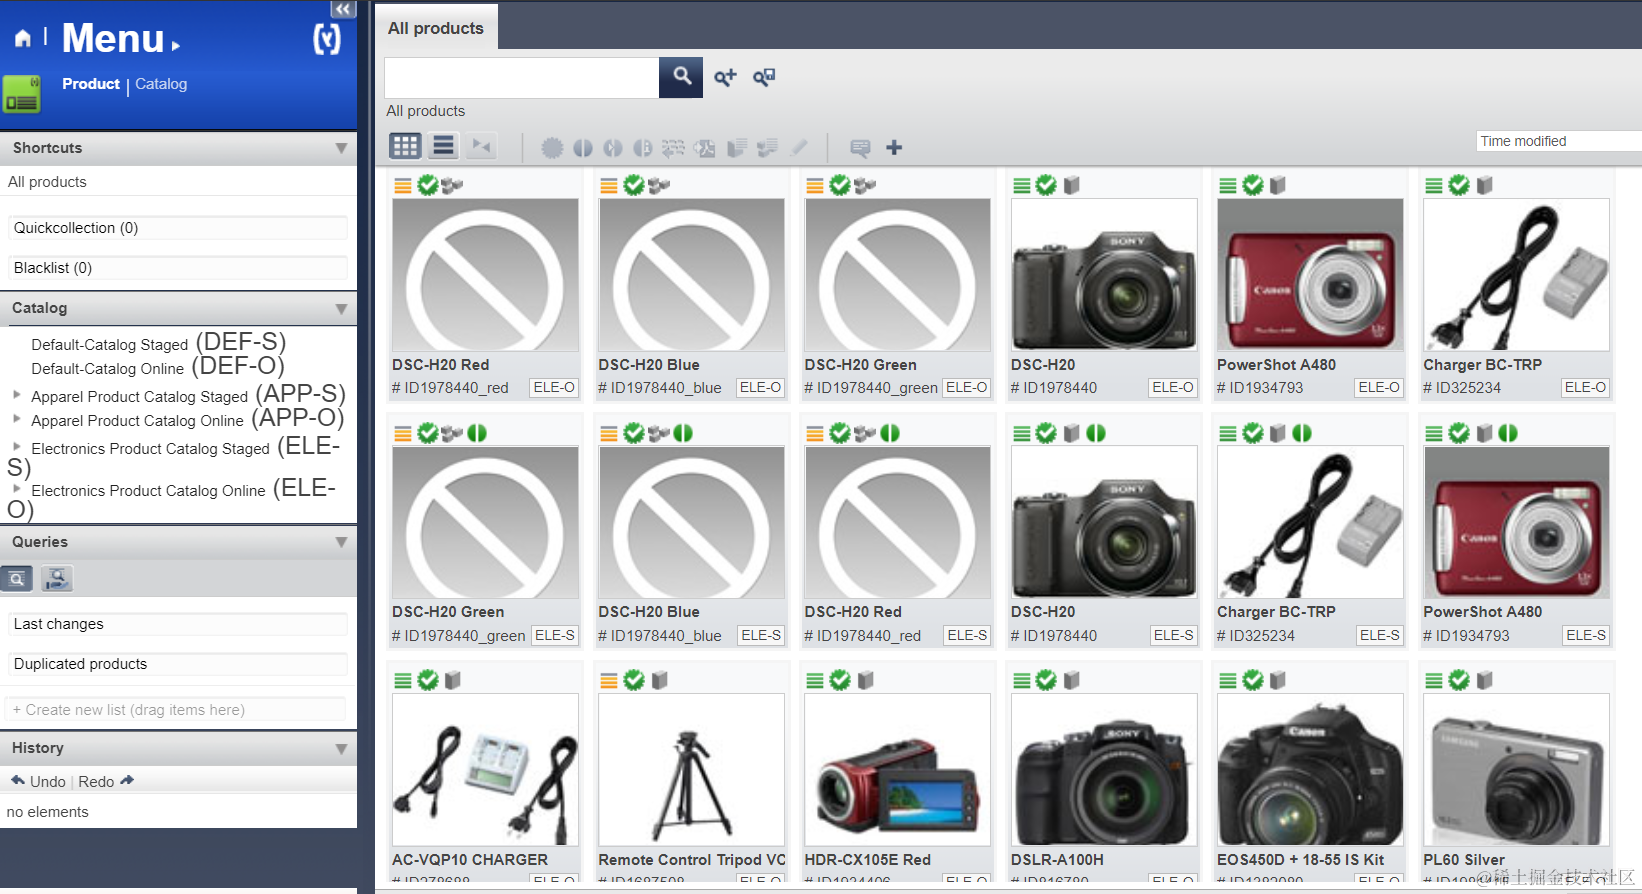Click the saved-query search icon next to advanced search
Viewport: 1642px width, 894px height.
[x=764, y=77]
